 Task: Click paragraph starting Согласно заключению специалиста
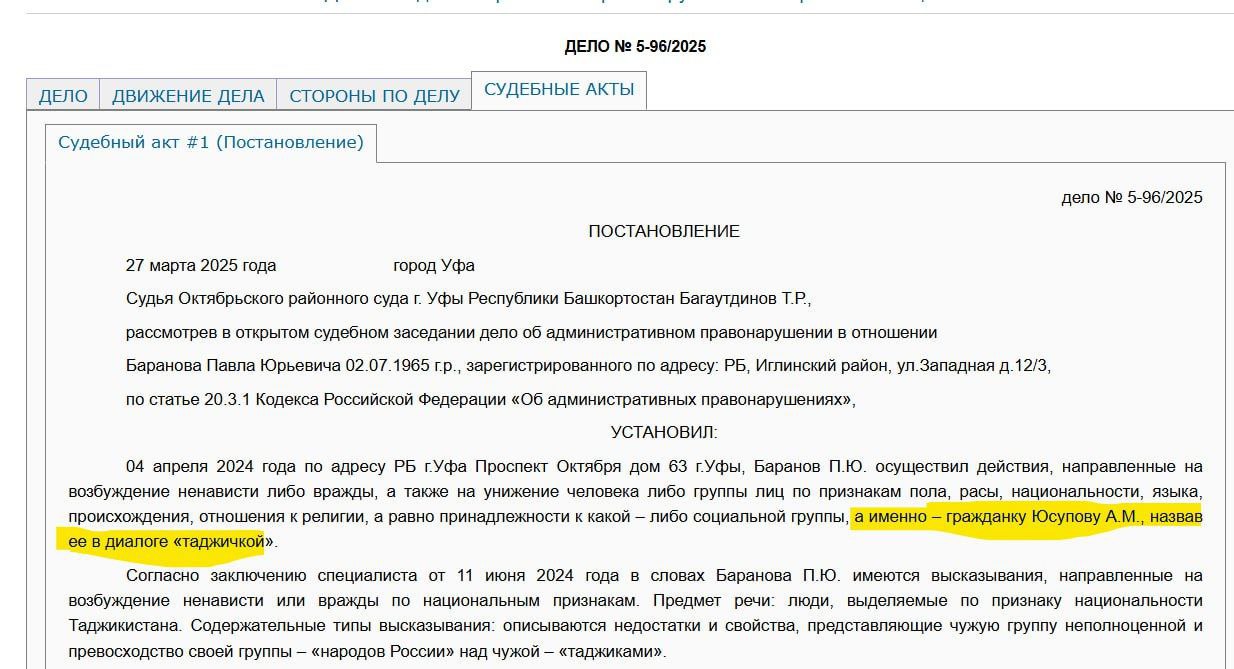pos(400,576)
